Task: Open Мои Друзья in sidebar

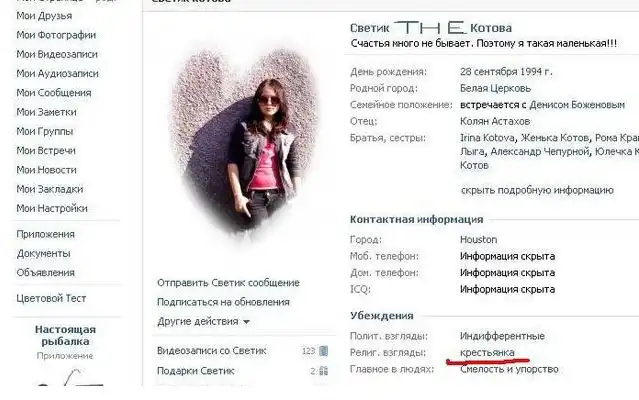Action: (x=44, y=16)
